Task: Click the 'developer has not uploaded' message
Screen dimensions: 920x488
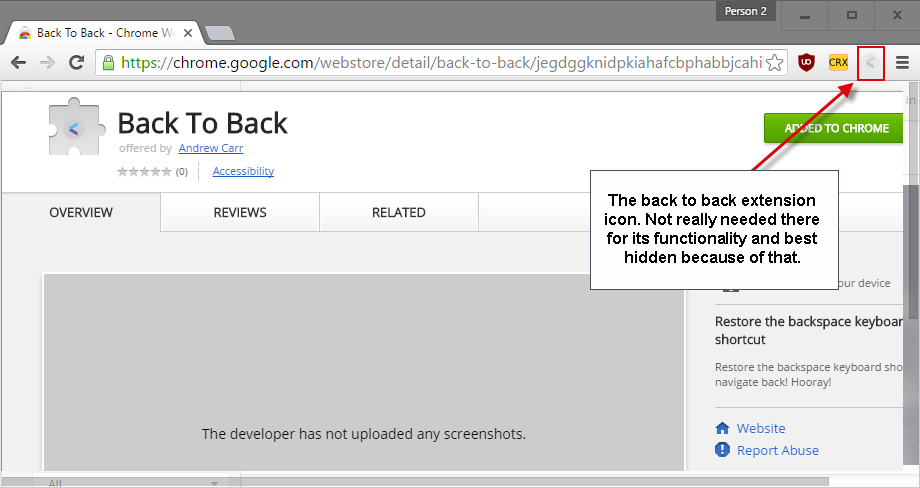Action: pos(364,434)
